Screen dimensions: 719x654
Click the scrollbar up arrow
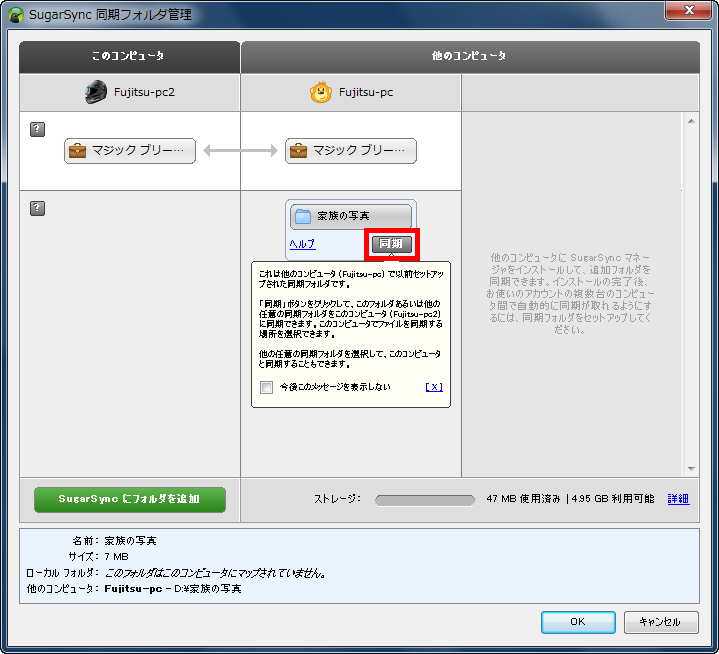pyautogui.click(x=691, y=122)
